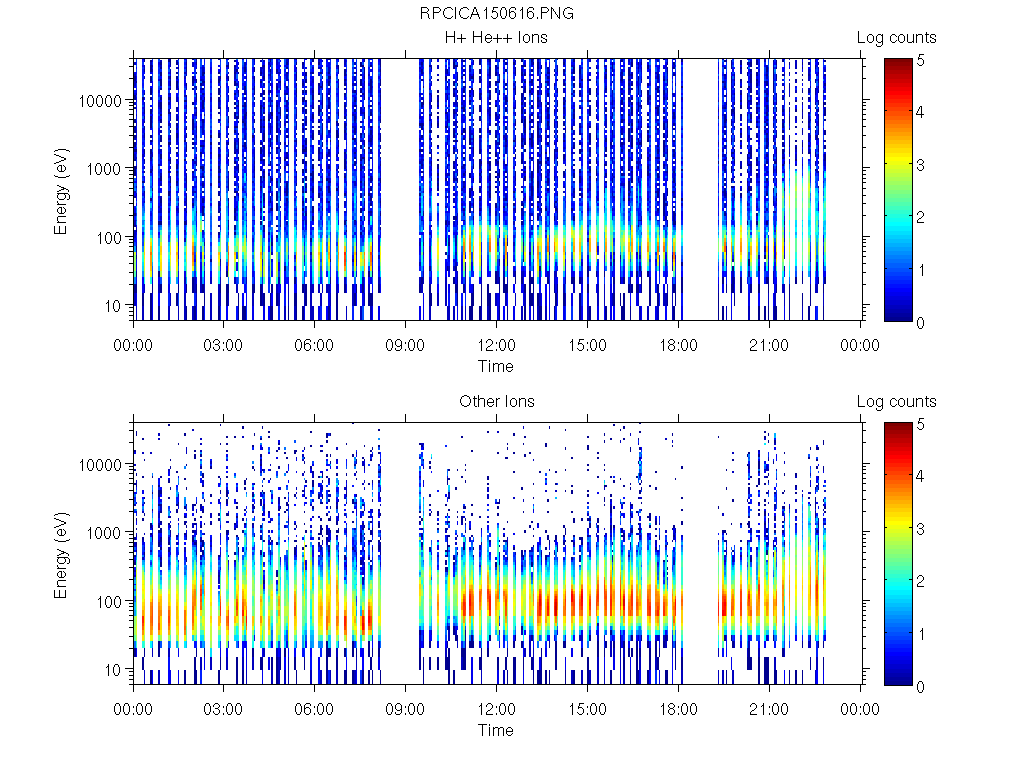Screen dimensions: 1024x768
Task: Select the "Other Ions" panel title
Action: pos(496,402)
